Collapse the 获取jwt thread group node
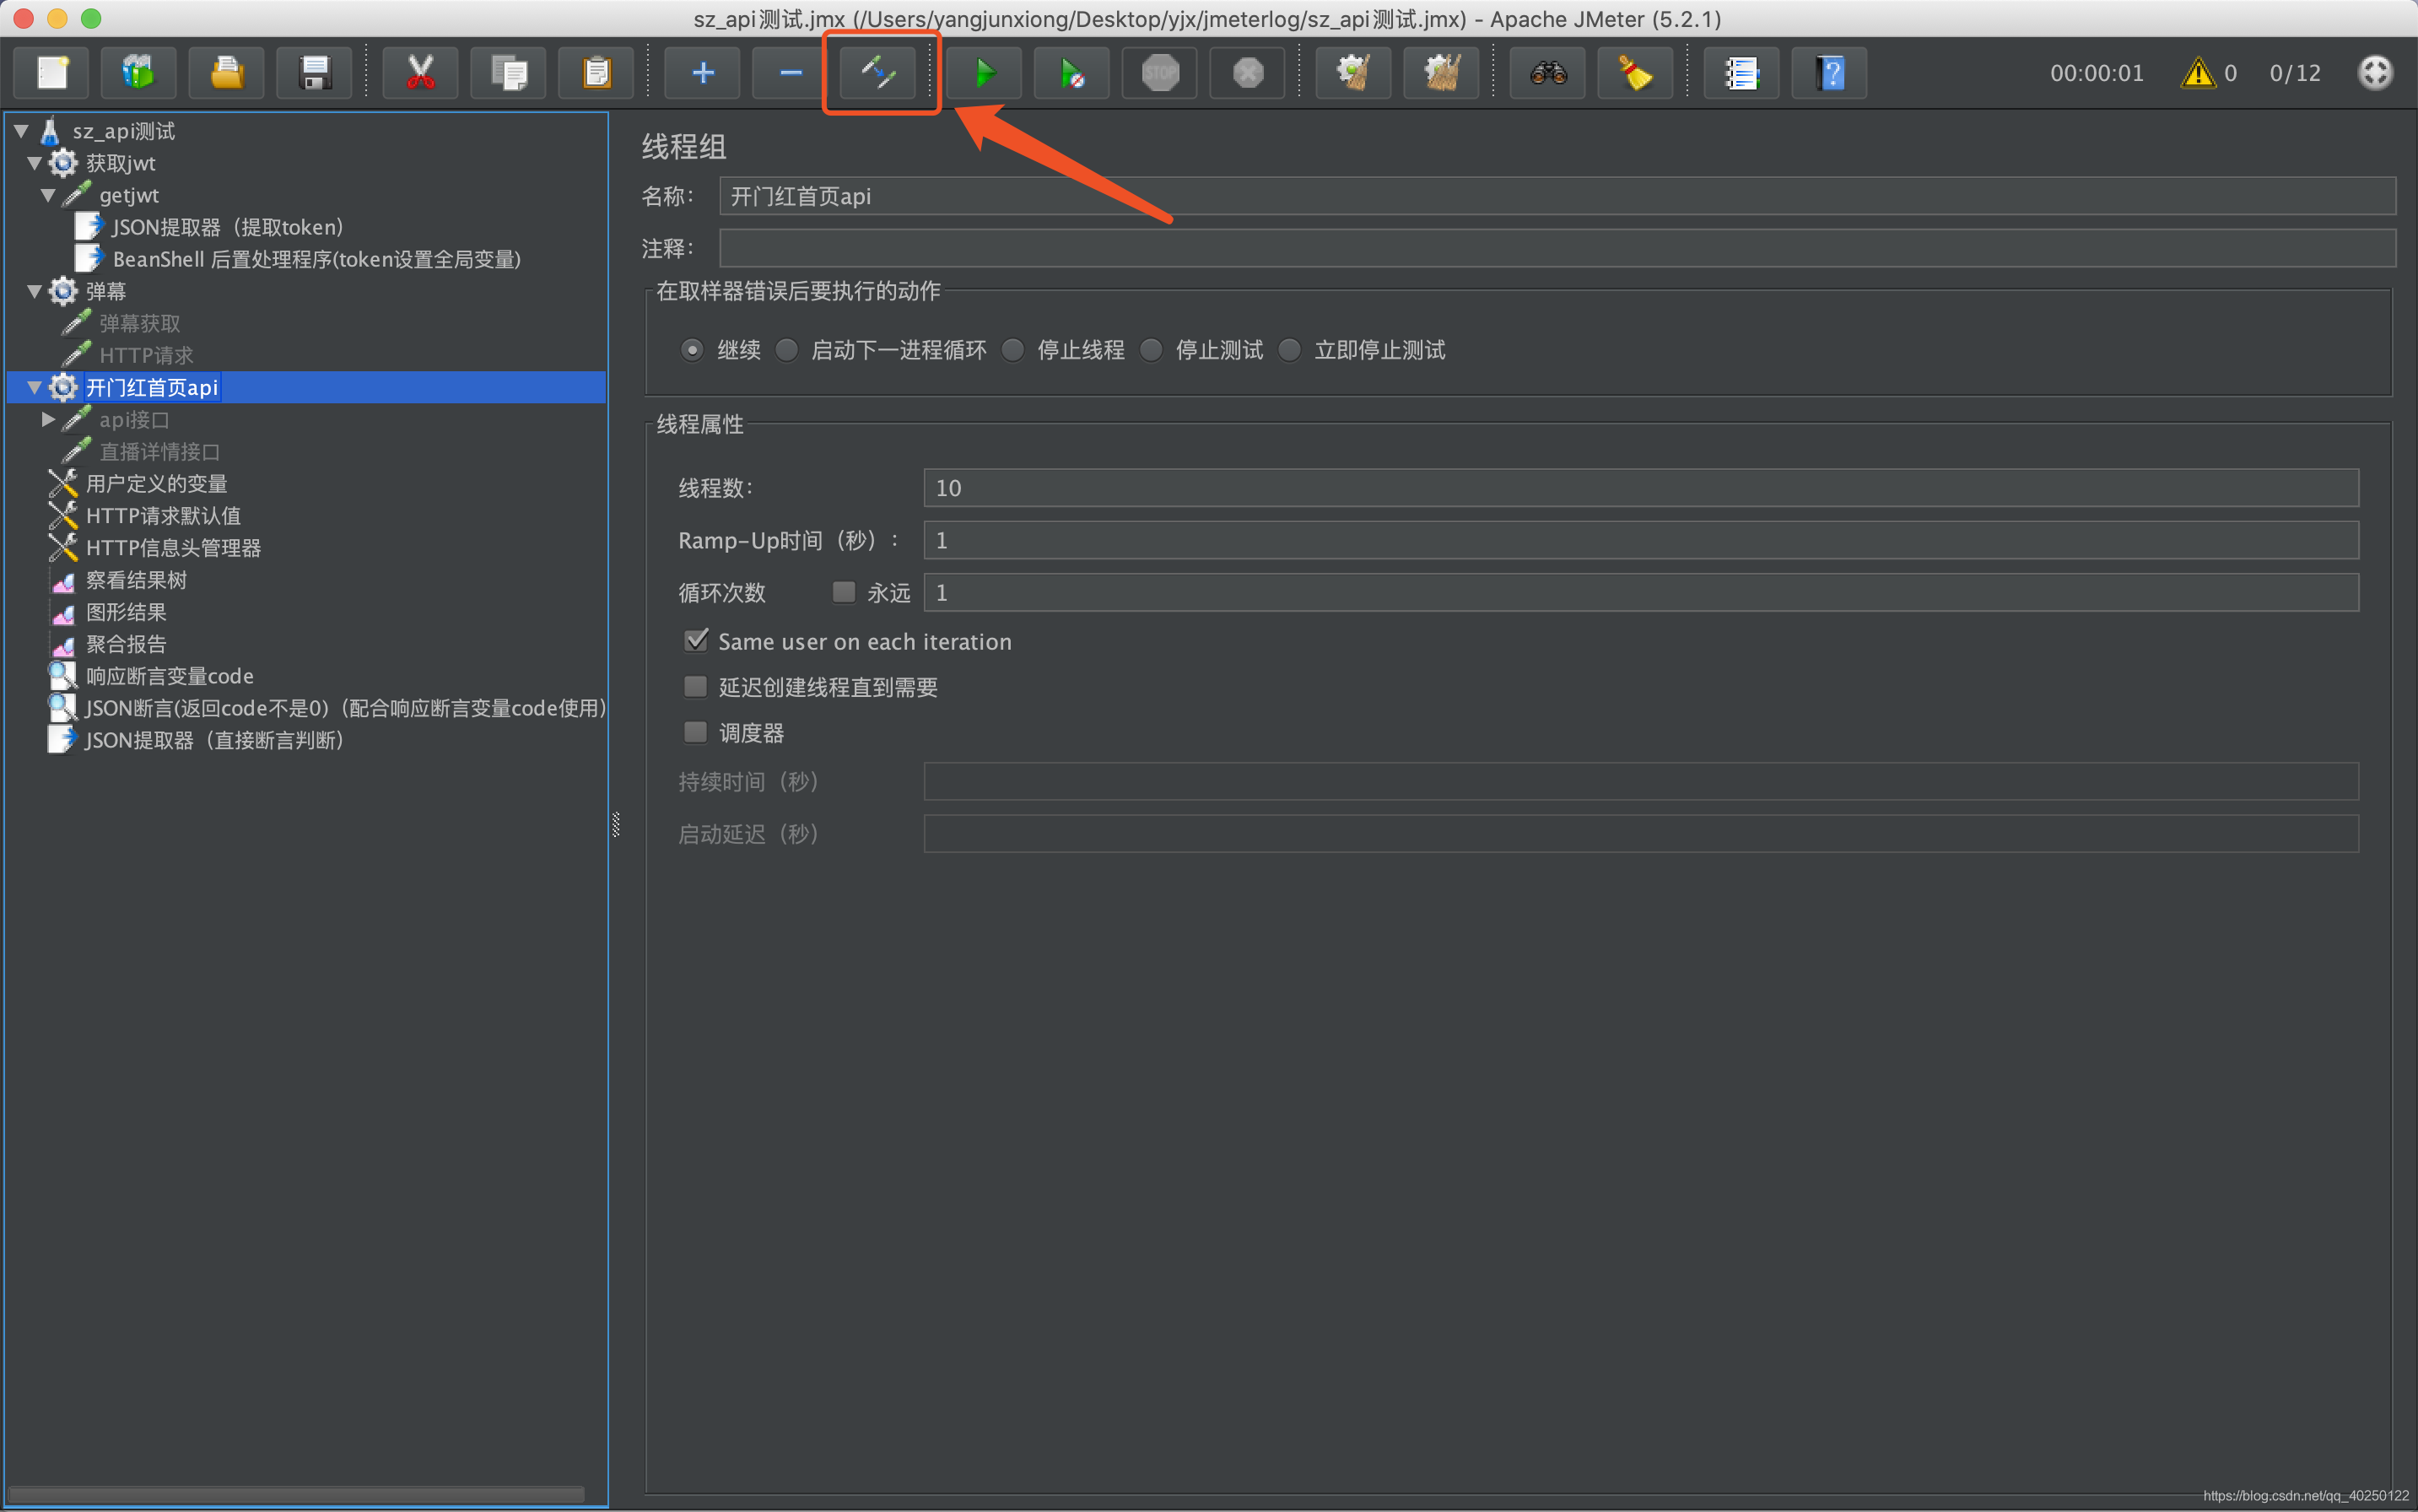This screenshot has width=2418, height=1512. point(34,163)
